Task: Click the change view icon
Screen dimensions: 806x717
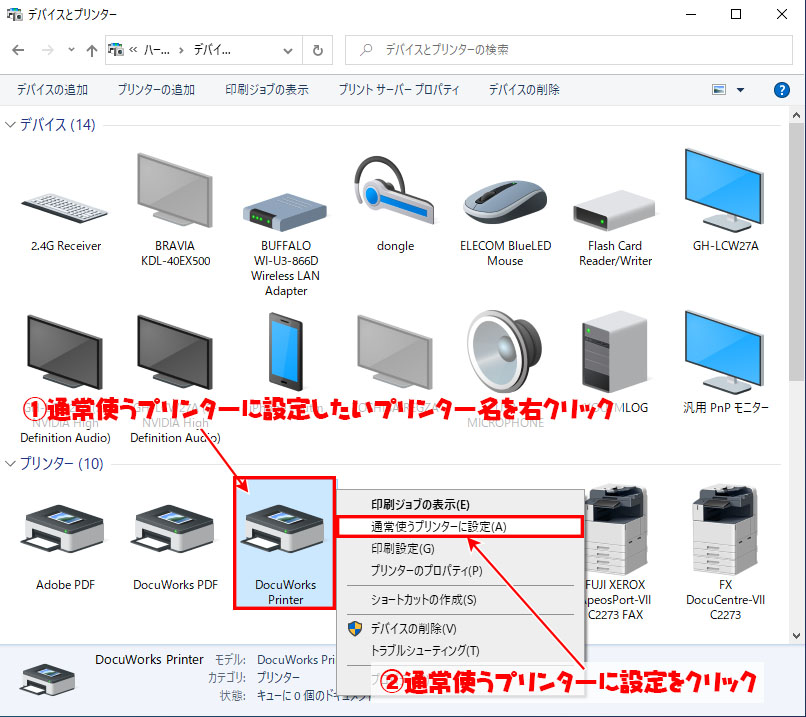Action: click(719, 90)
